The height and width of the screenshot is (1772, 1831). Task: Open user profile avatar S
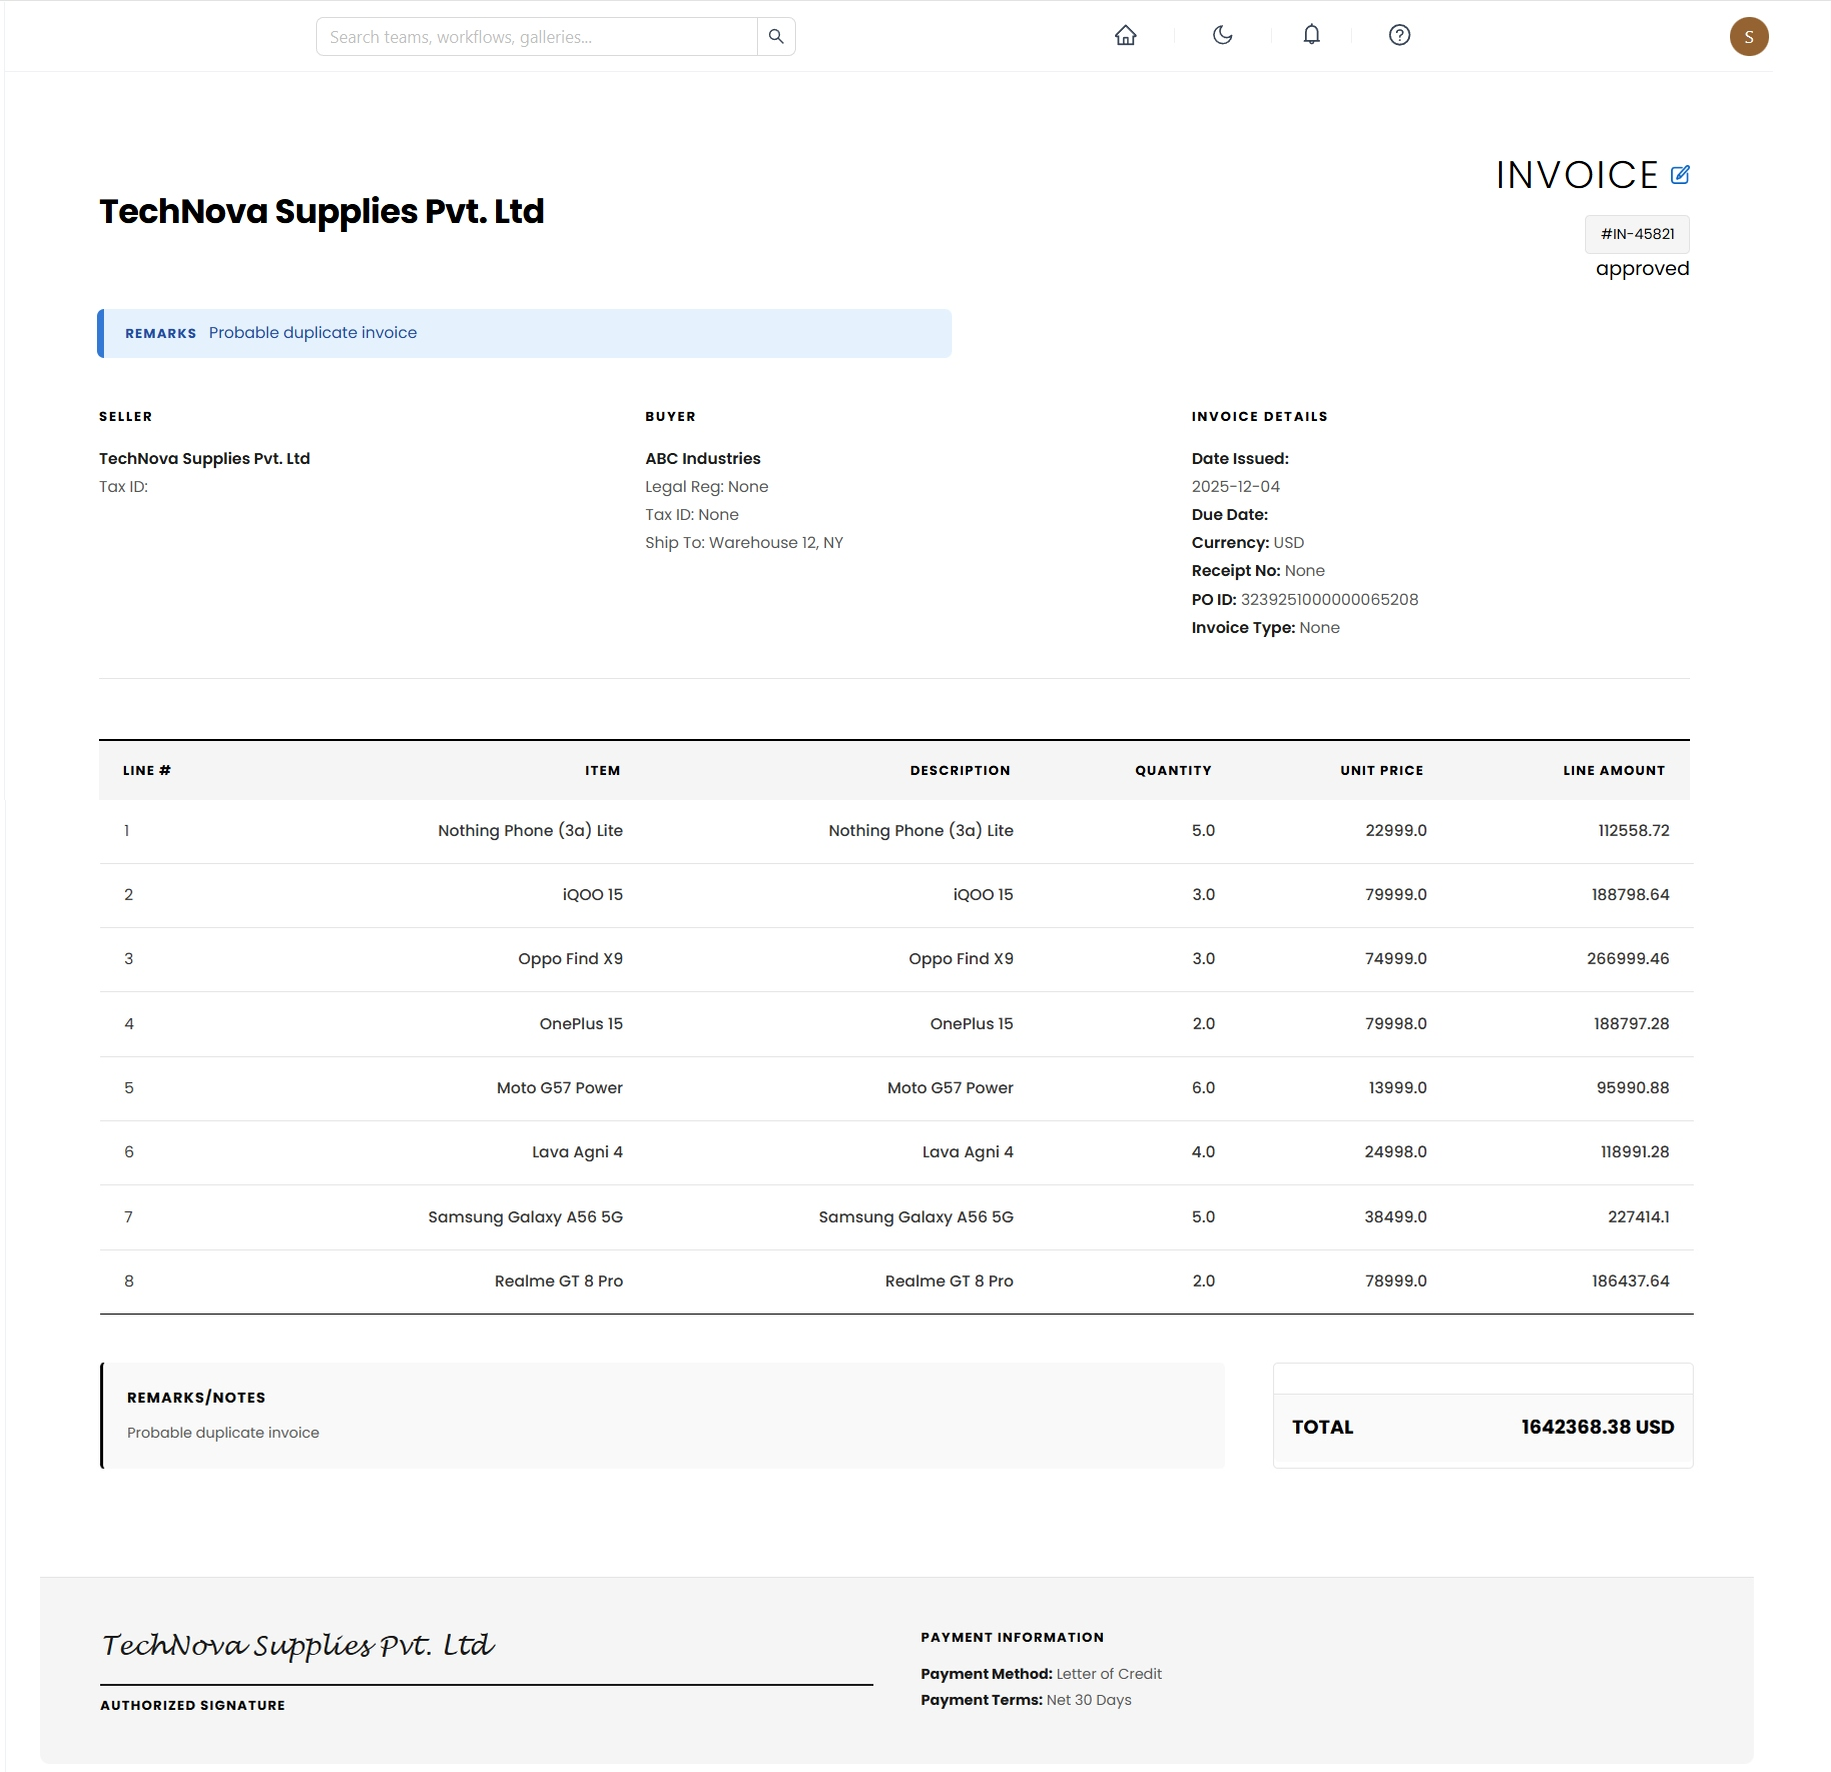pos(1748,37)
